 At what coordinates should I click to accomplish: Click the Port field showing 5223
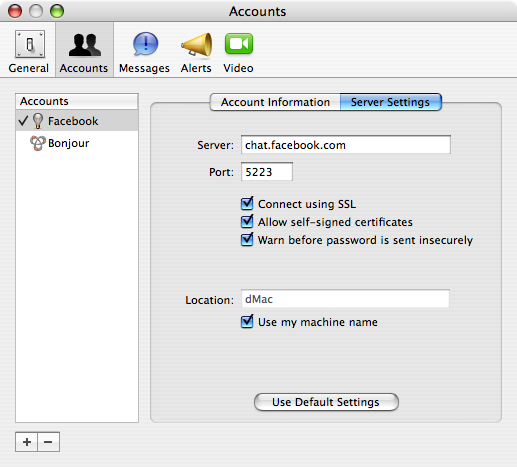(x=267, y=172)
